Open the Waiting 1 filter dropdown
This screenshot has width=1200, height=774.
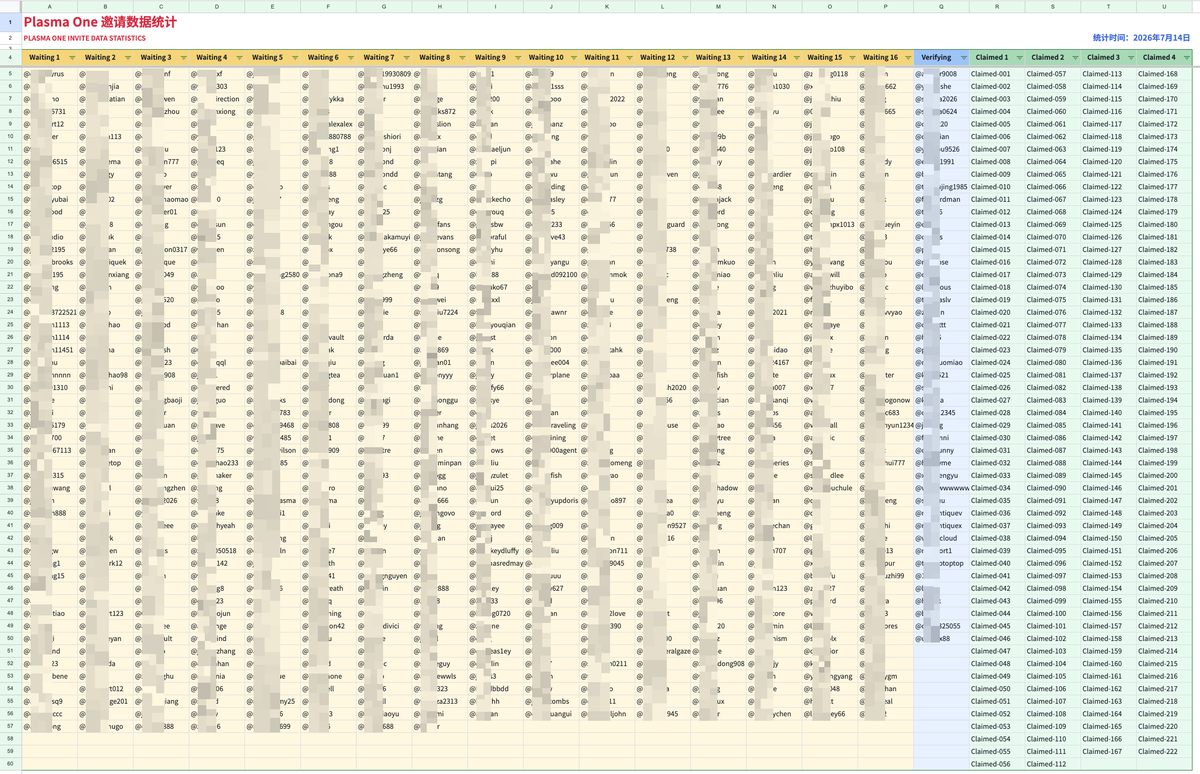point(71,58)
